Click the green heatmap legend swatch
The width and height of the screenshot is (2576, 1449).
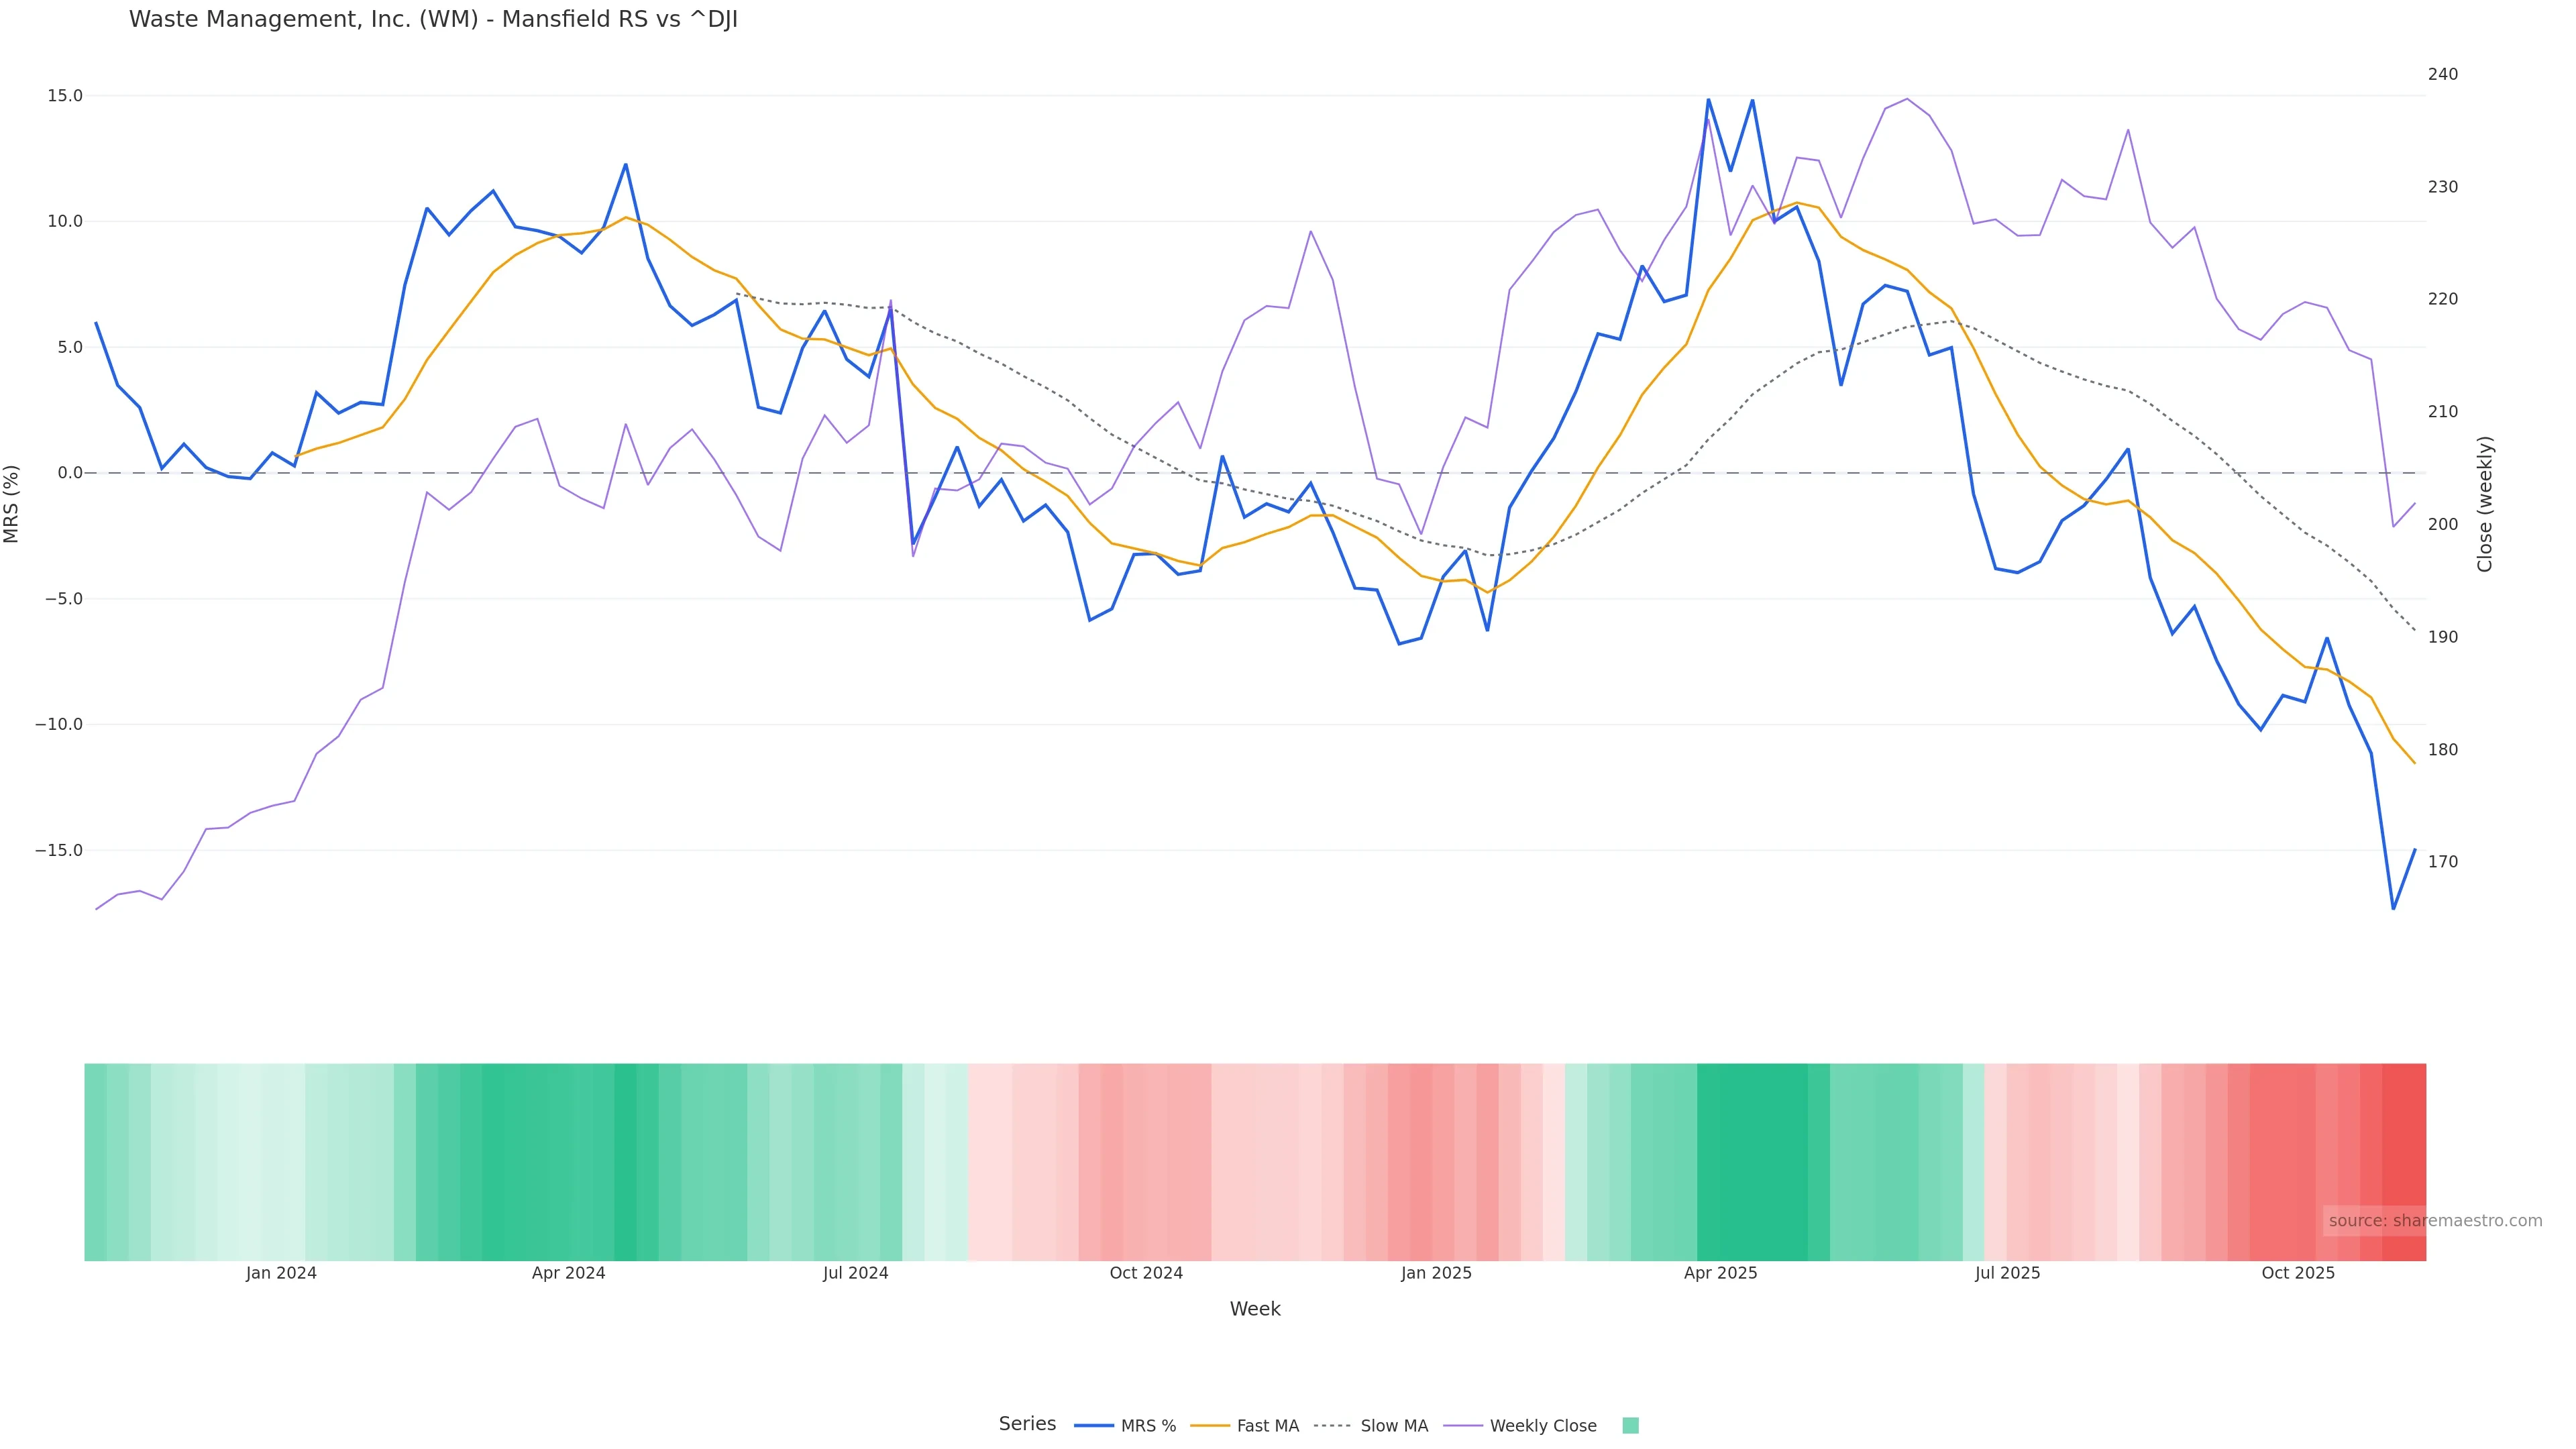click(1630, 1426)
